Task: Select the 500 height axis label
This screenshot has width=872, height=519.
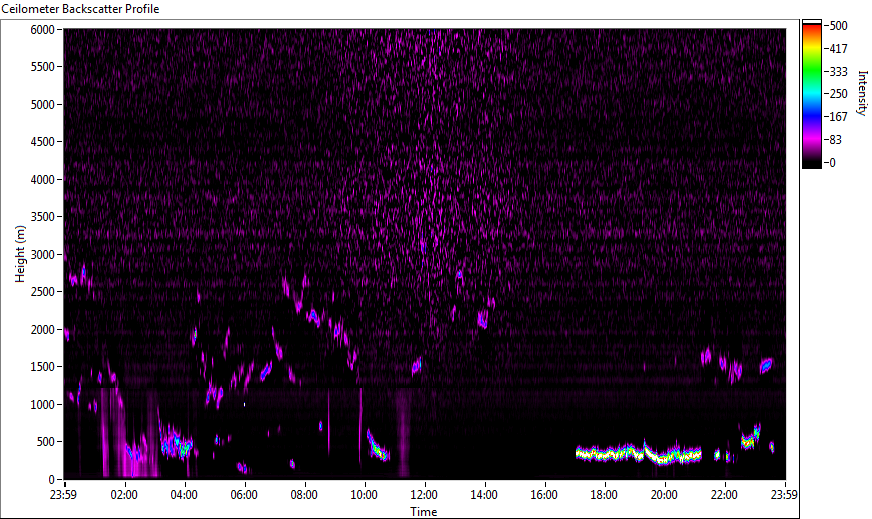Action: pos(46,442)
